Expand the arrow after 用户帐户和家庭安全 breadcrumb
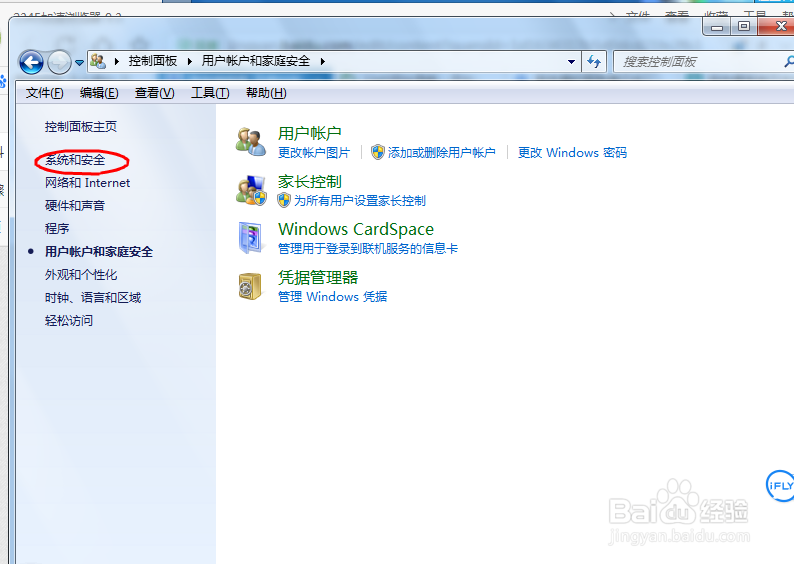 coord(322,61)
